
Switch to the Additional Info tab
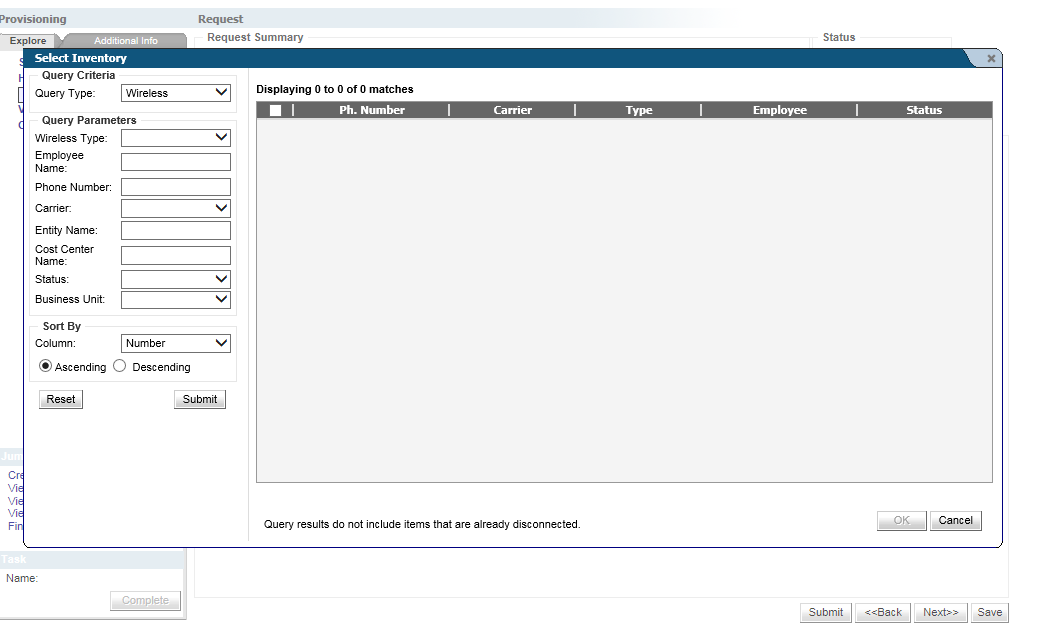tap(125, 41)
